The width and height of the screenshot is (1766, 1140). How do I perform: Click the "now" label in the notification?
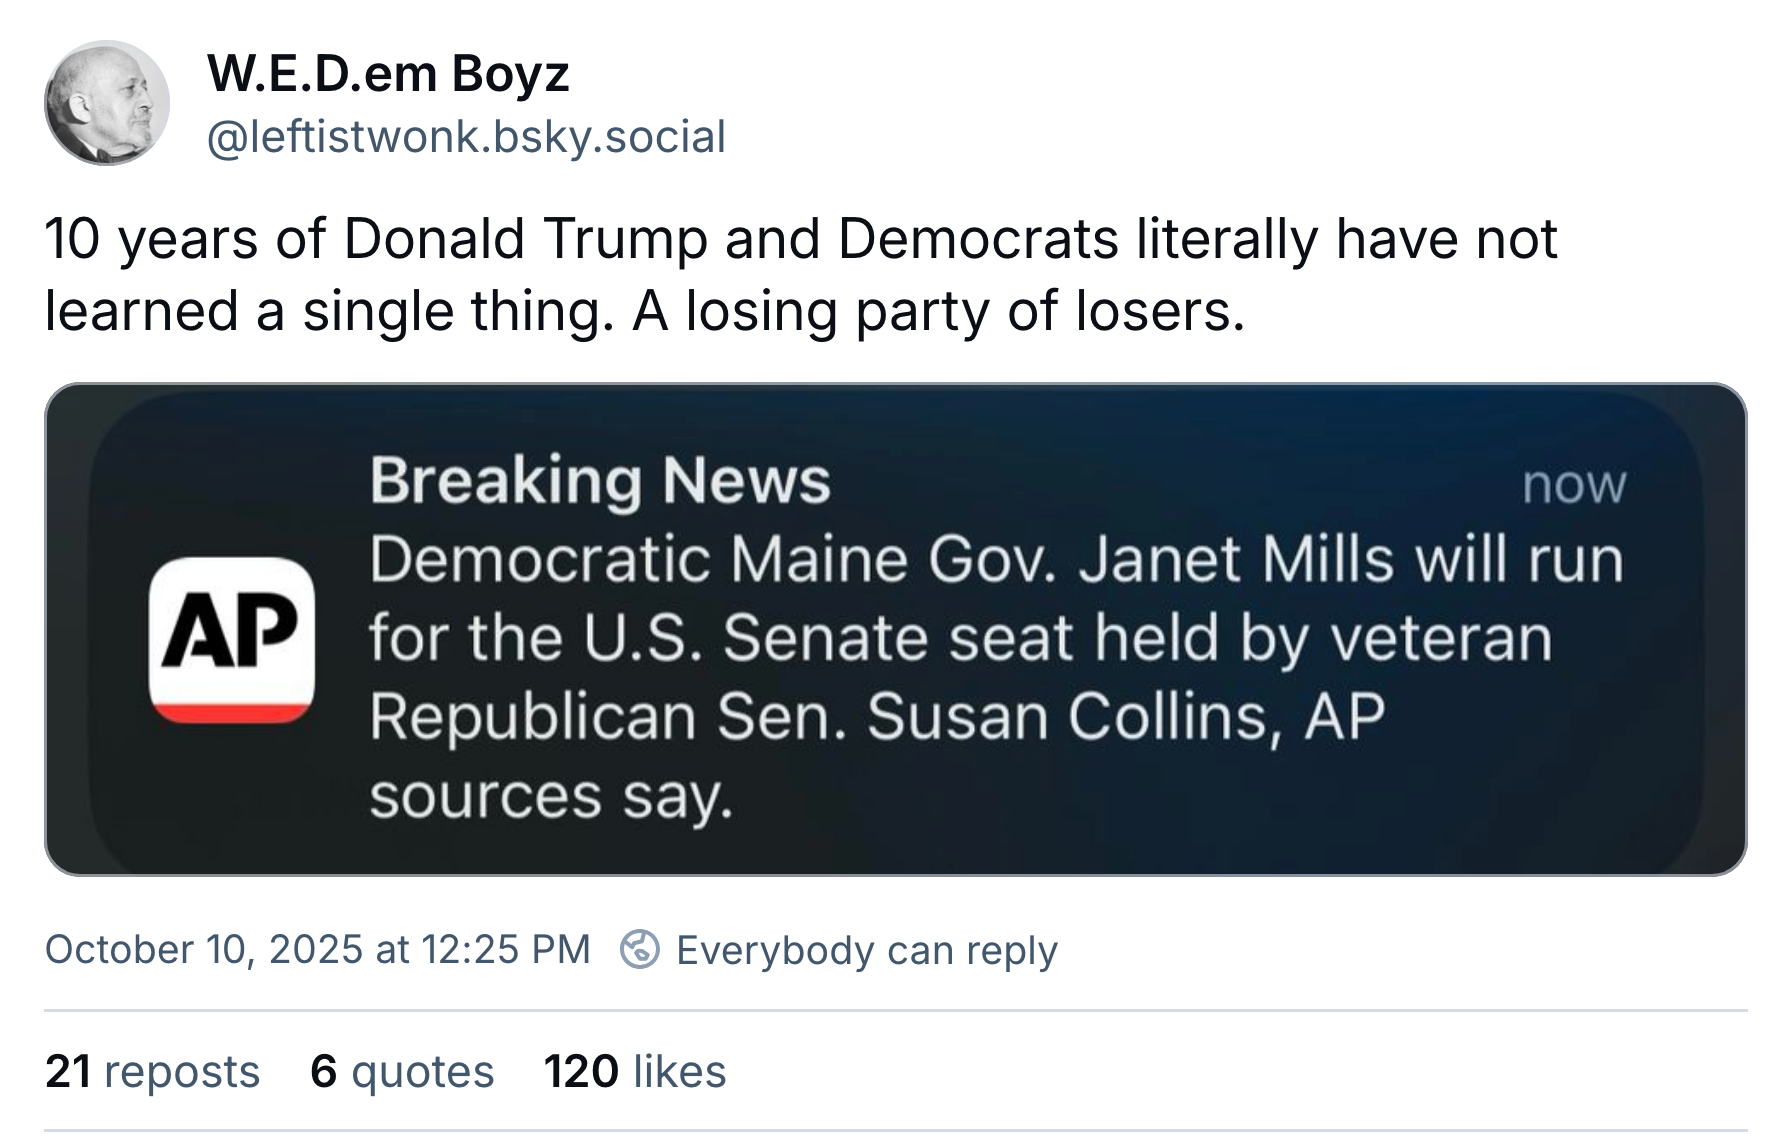1574,486
